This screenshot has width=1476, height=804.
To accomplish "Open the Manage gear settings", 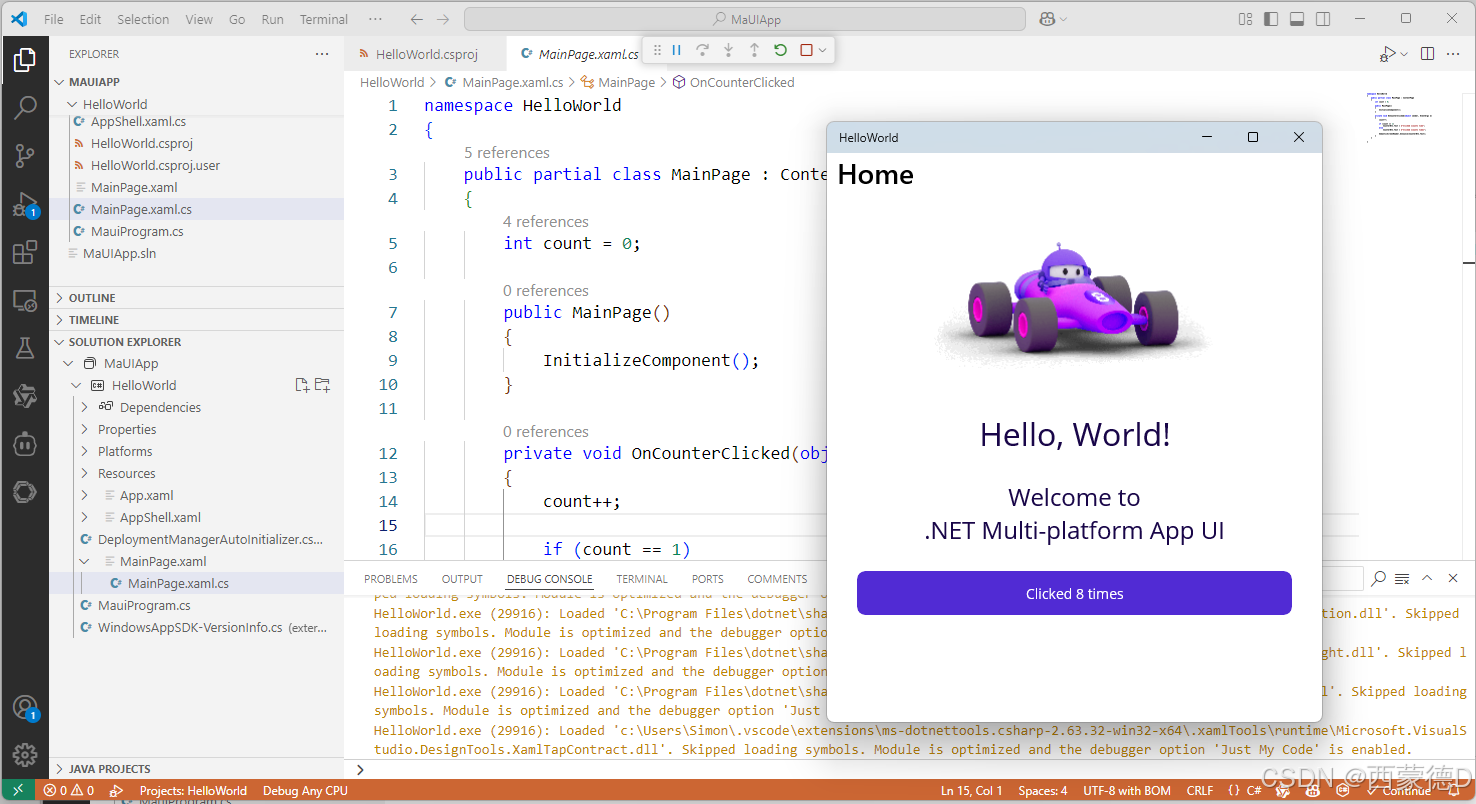I will point(25,755).
